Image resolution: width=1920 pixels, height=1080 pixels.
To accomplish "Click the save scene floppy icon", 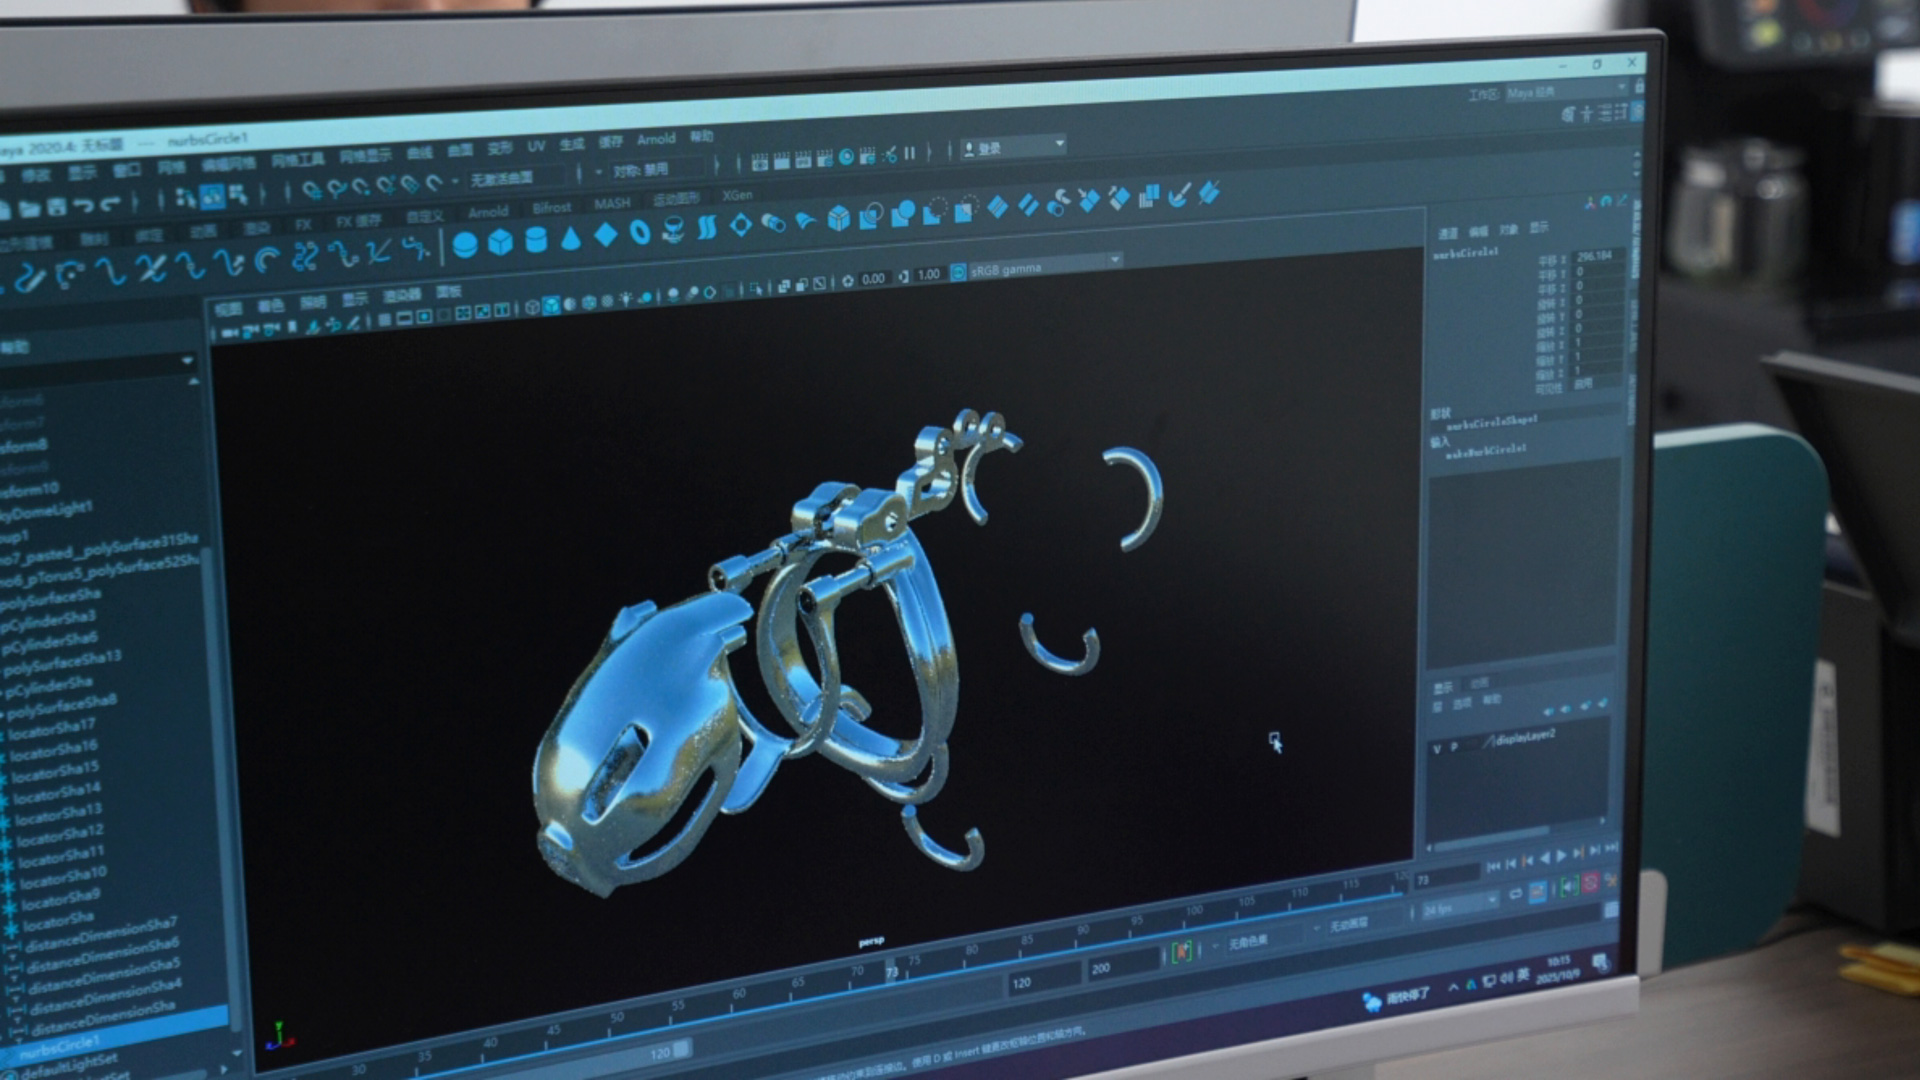I will click(x=57, y=208).
